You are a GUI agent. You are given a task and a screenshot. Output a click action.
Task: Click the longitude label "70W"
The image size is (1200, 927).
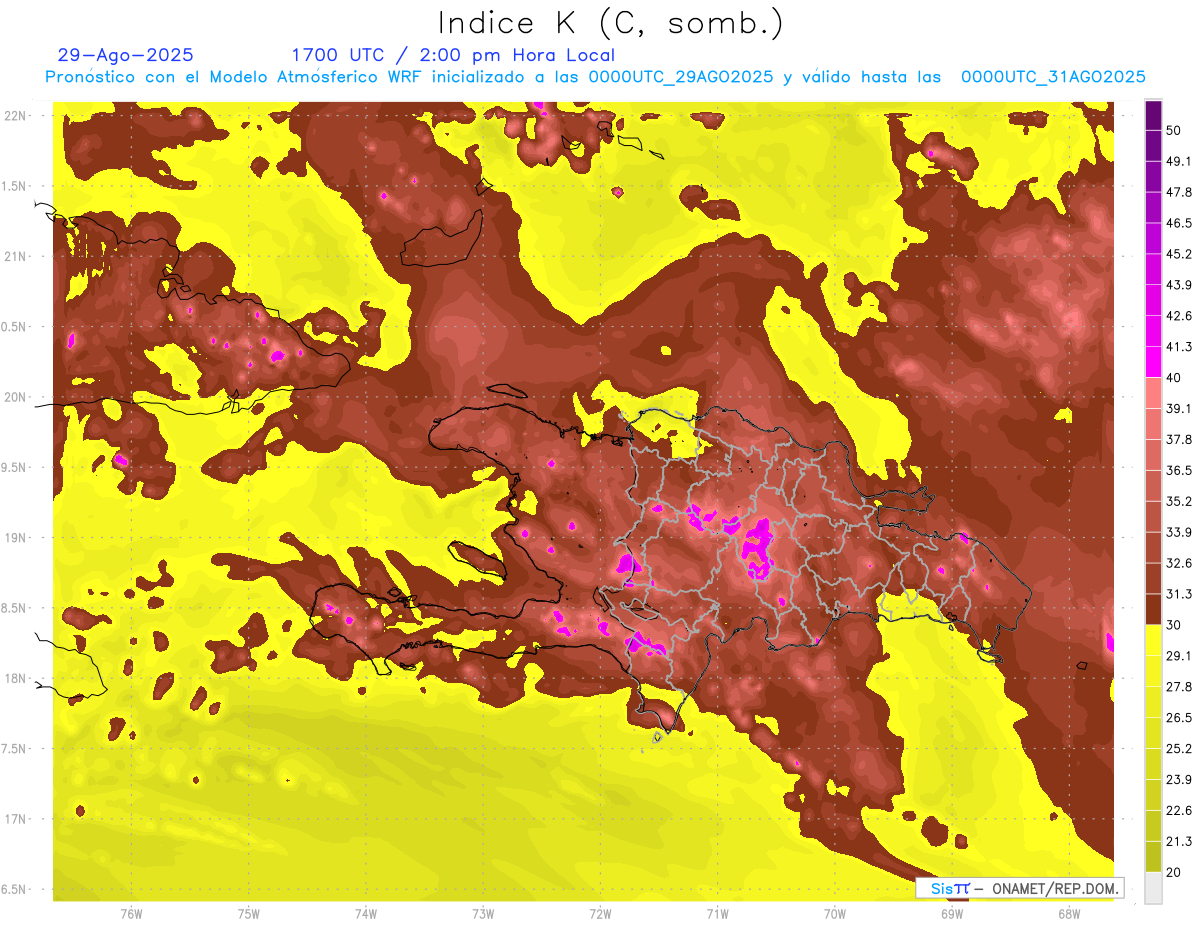[x=835, y=913]
